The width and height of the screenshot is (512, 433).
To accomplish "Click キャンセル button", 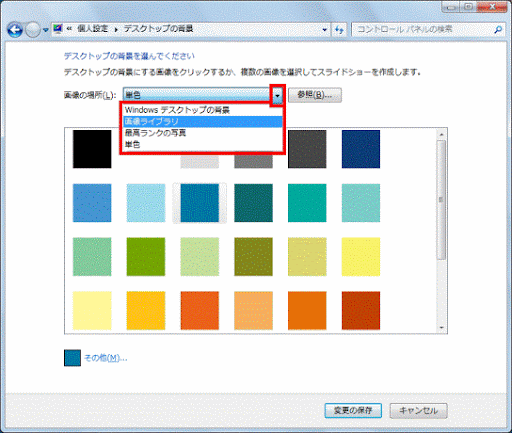I will coord(418,411).
